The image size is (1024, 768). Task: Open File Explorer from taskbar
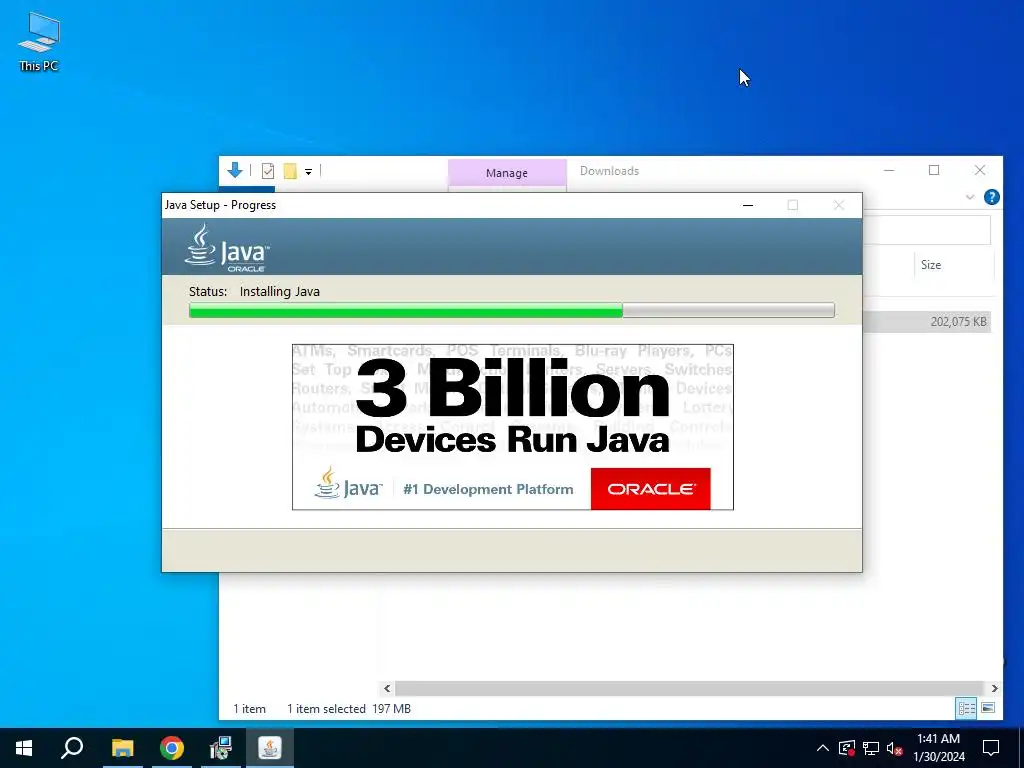click(122, 748)
